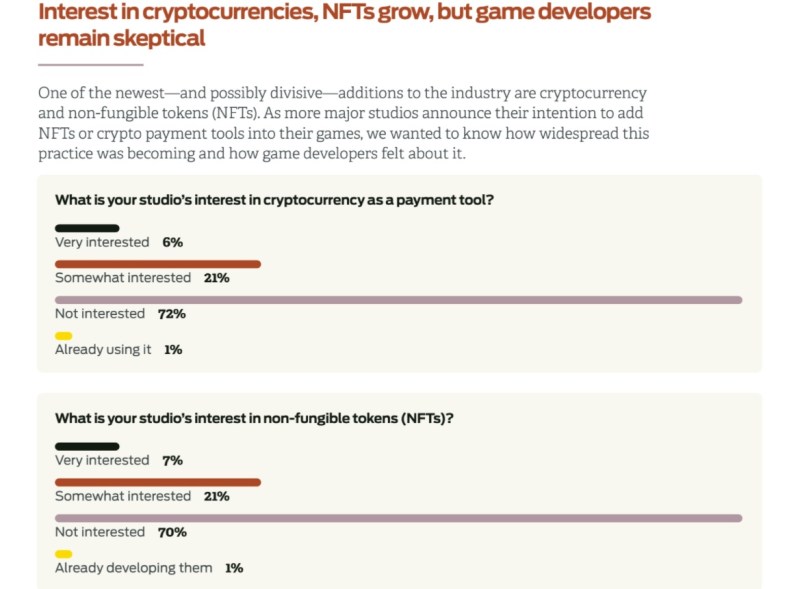This screenshot has width=800, height=589.
Task: Click the black Very interested NFT bar
Action: pyautogui.click(x=87, y=446)
